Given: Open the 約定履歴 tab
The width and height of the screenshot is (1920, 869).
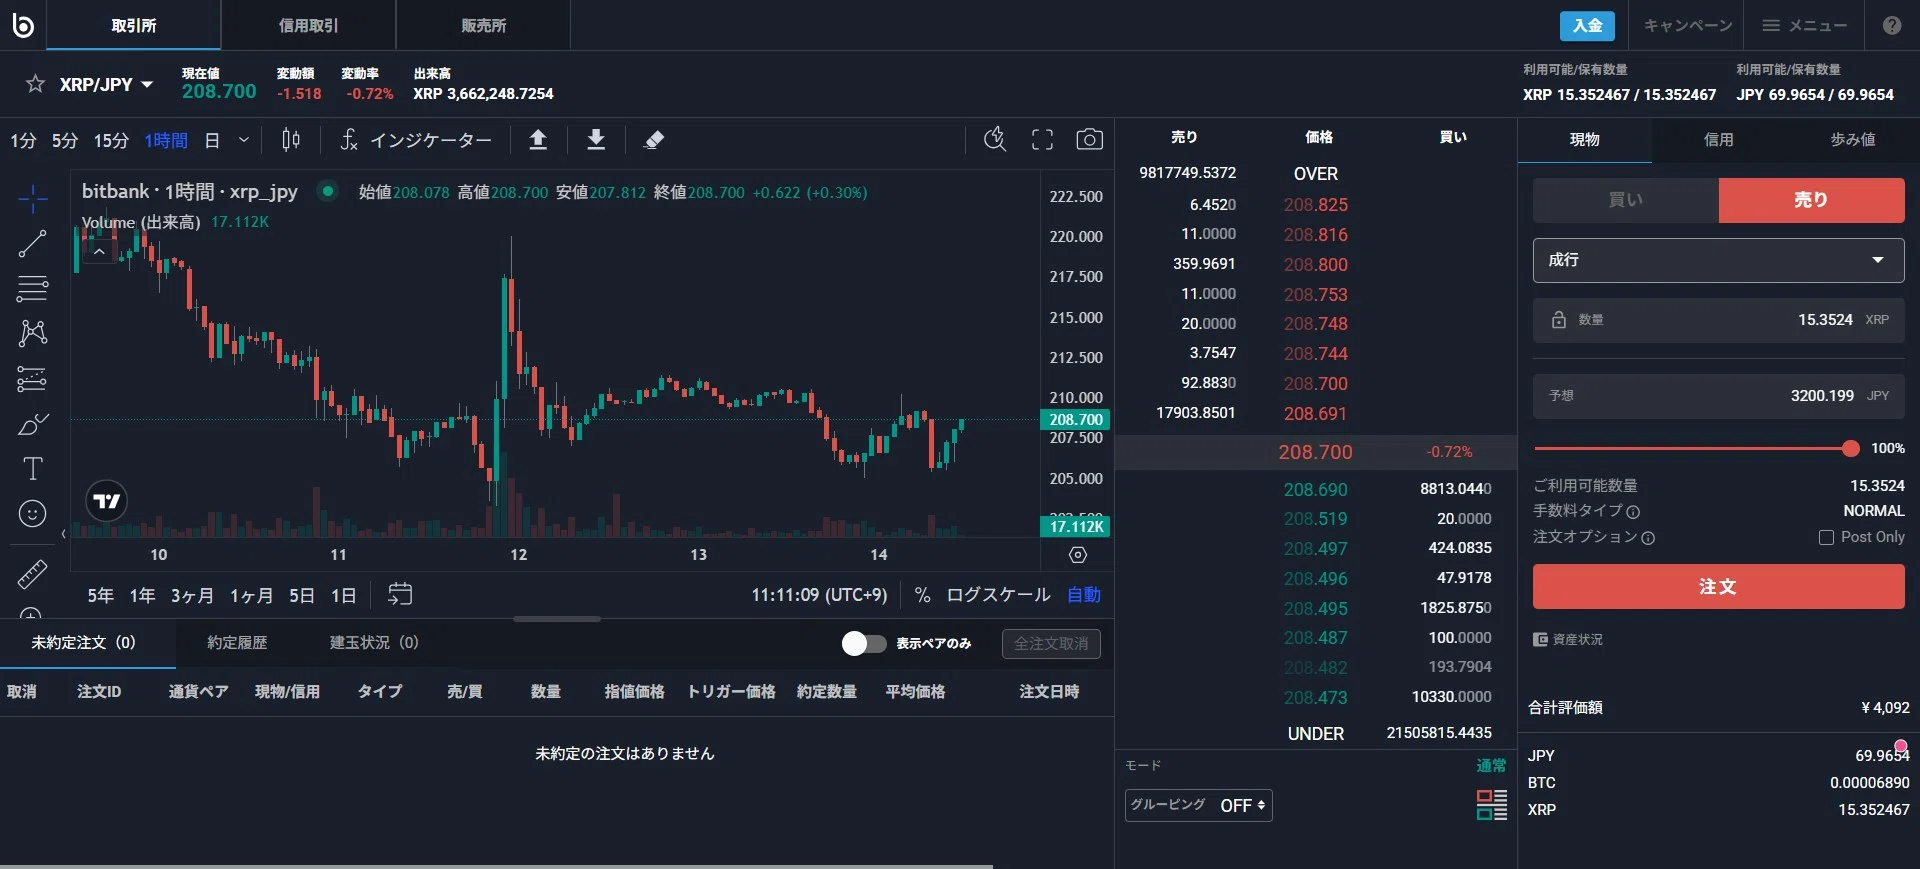Looking at the screenshot, I should (237, 643).
